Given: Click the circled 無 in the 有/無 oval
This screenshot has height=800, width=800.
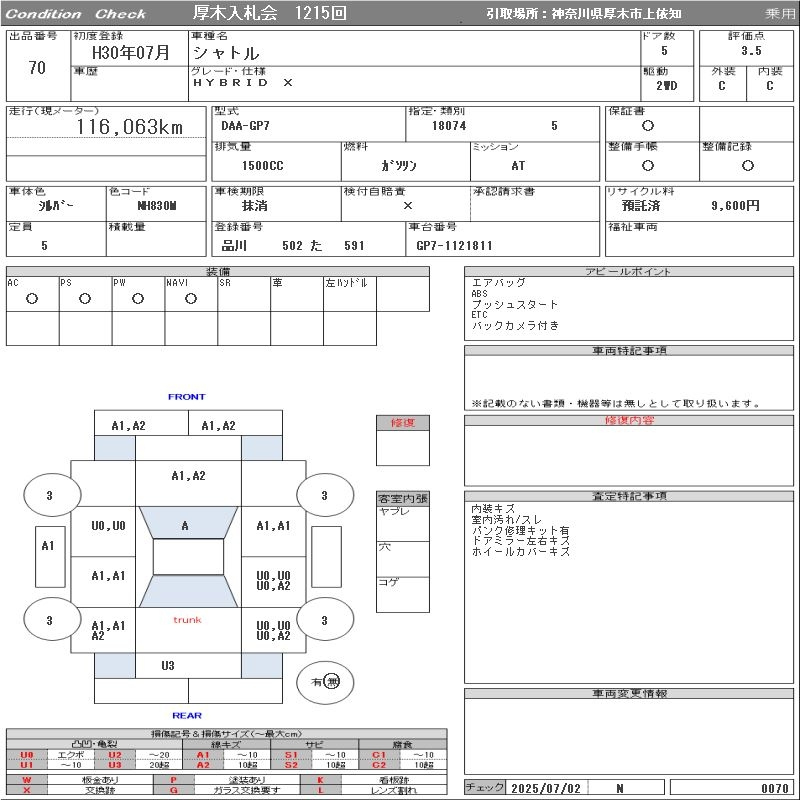Looking at the screenshot, I should (332, 682).
